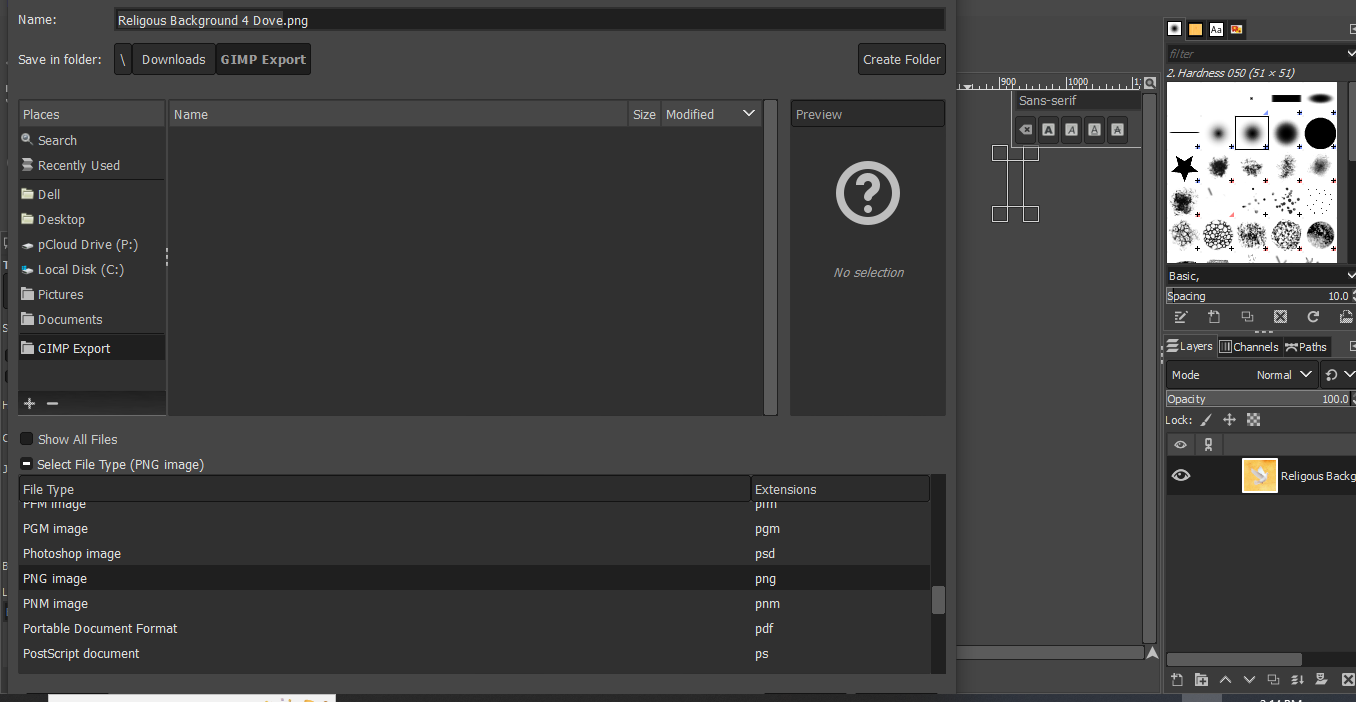Select the large solid black circle brush
This screenshot has height=702, width=1356.
coord(1320,132)
